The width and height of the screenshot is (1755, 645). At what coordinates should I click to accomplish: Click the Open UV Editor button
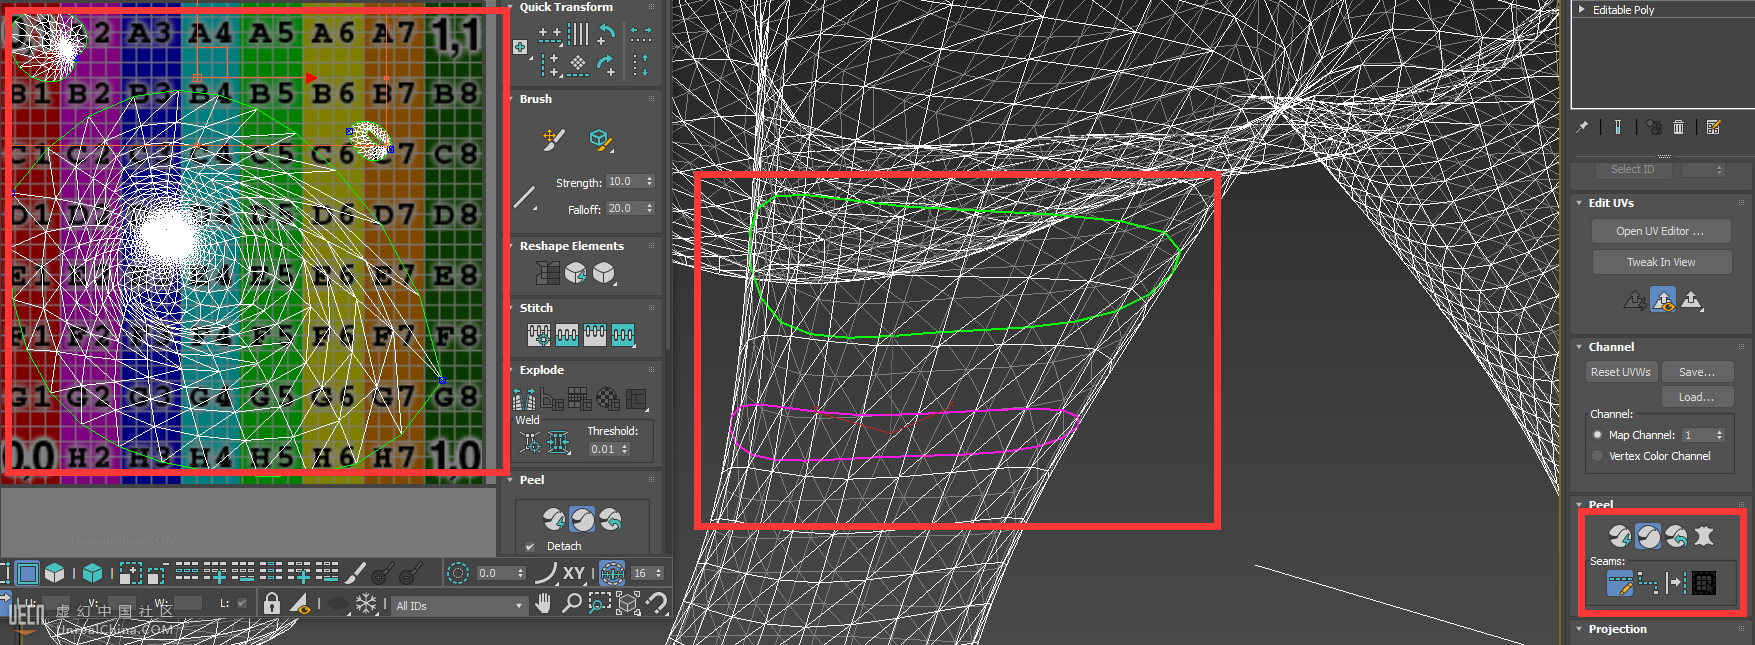click(1660, 231)
